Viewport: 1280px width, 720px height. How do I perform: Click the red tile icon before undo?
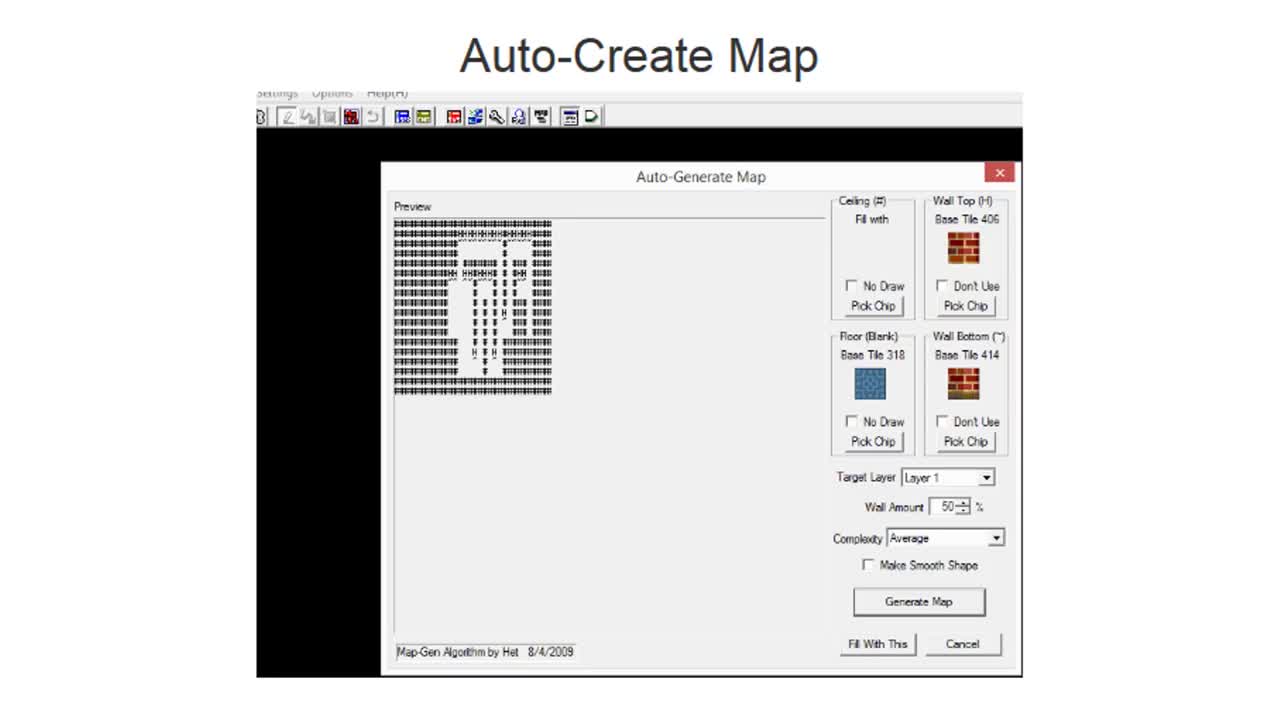pyautogui.click(x=351, y=117)
